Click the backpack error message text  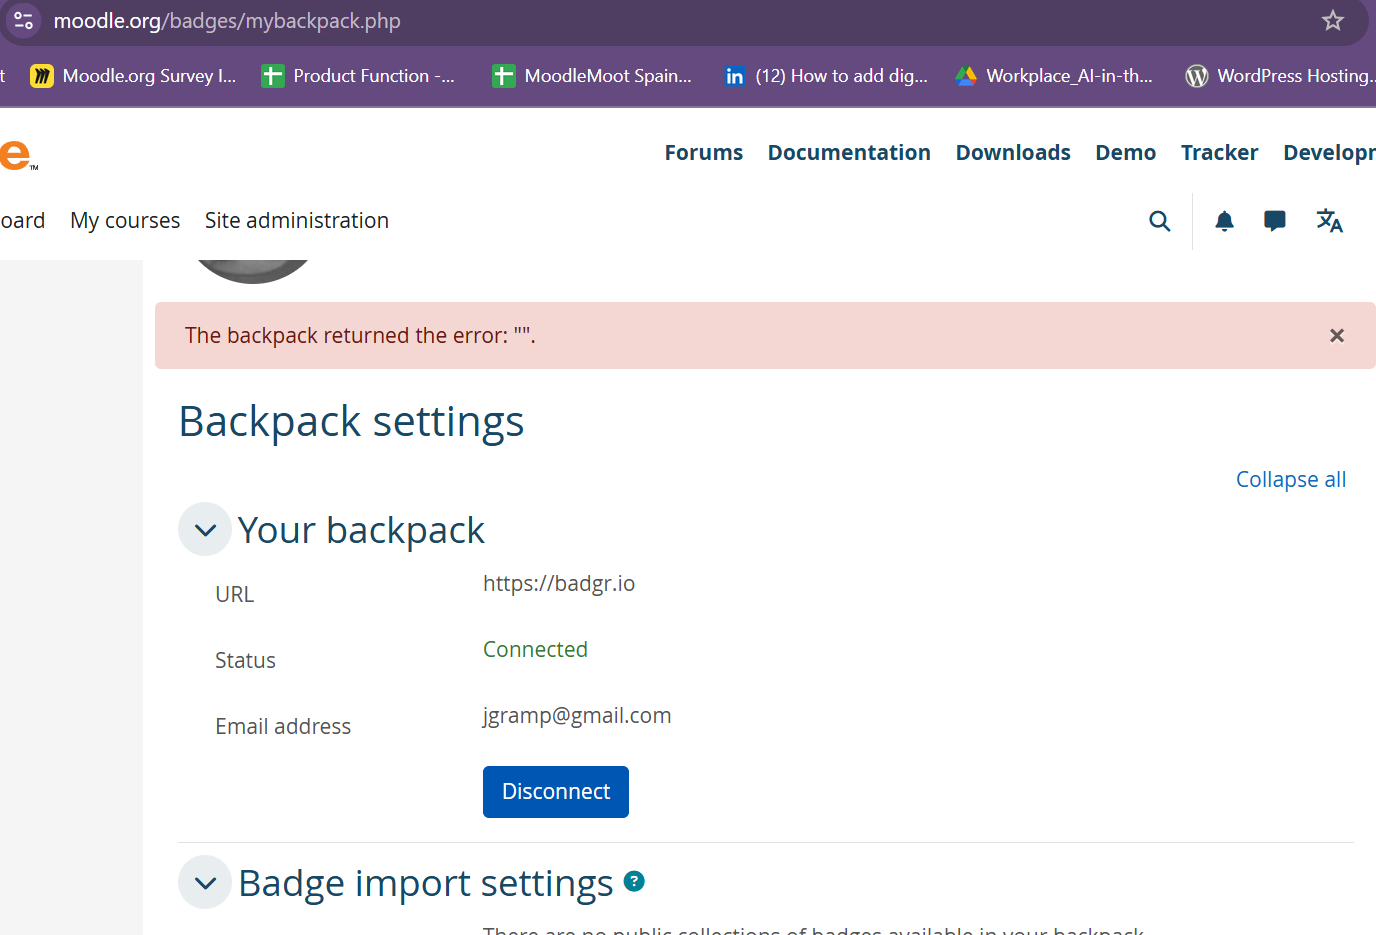point(360,336)
